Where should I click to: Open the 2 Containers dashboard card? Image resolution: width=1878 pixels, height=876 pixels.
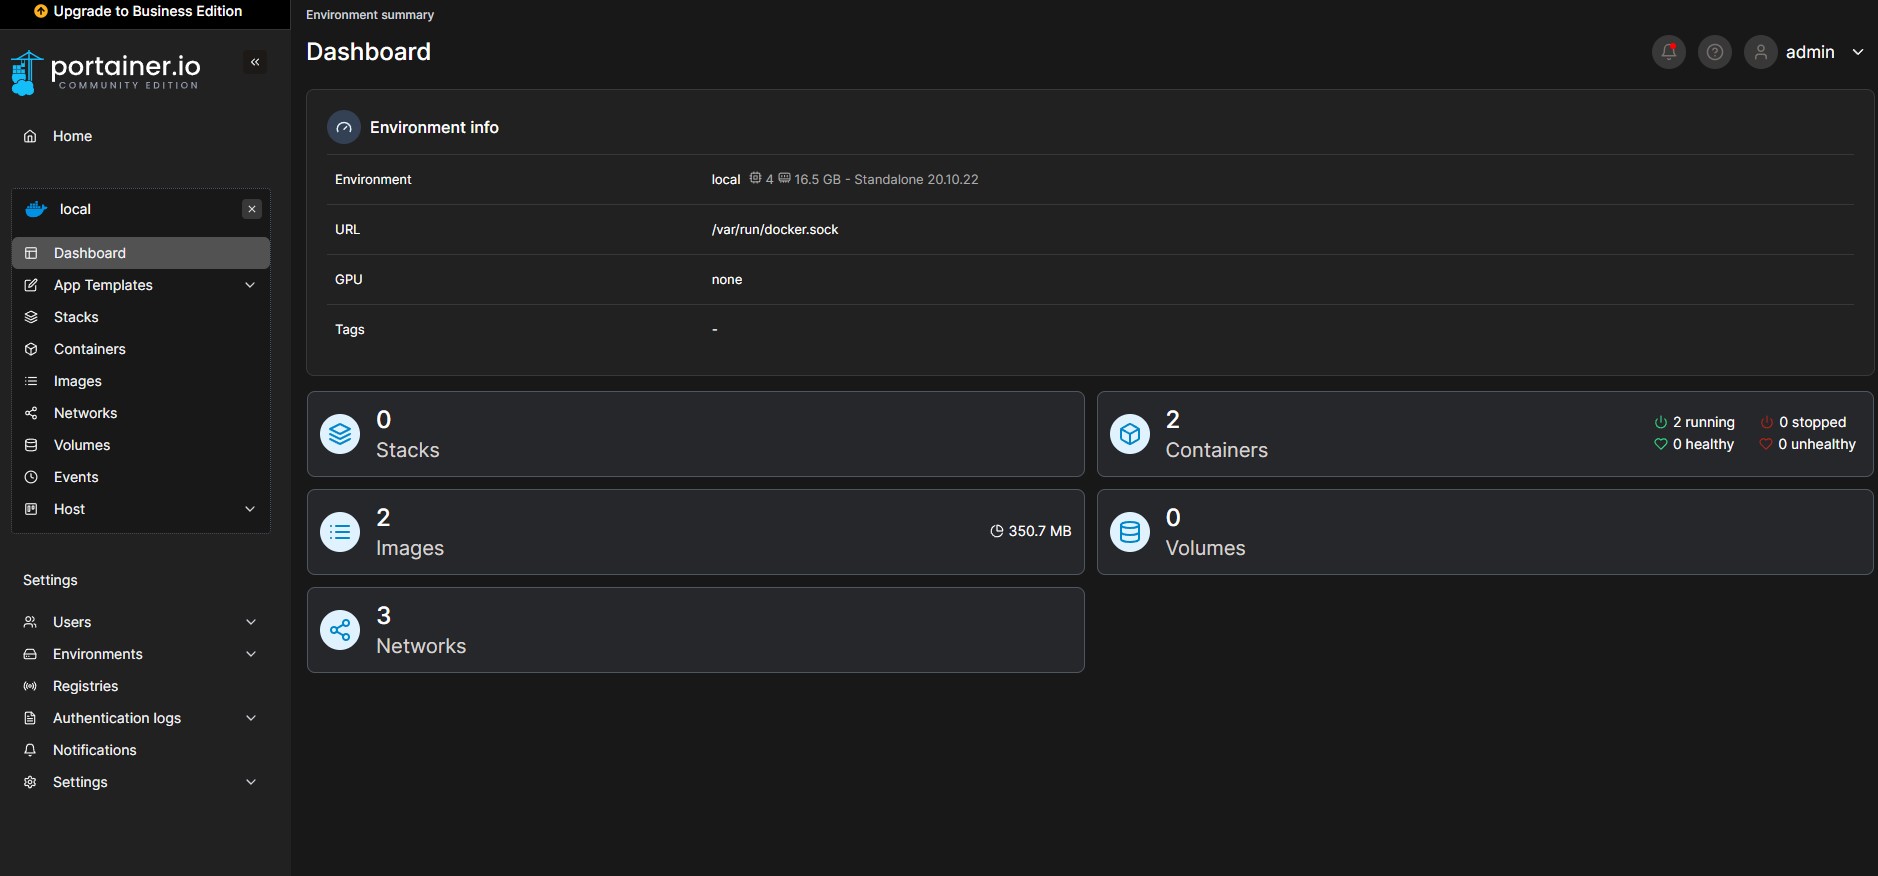click(1485, 434)
